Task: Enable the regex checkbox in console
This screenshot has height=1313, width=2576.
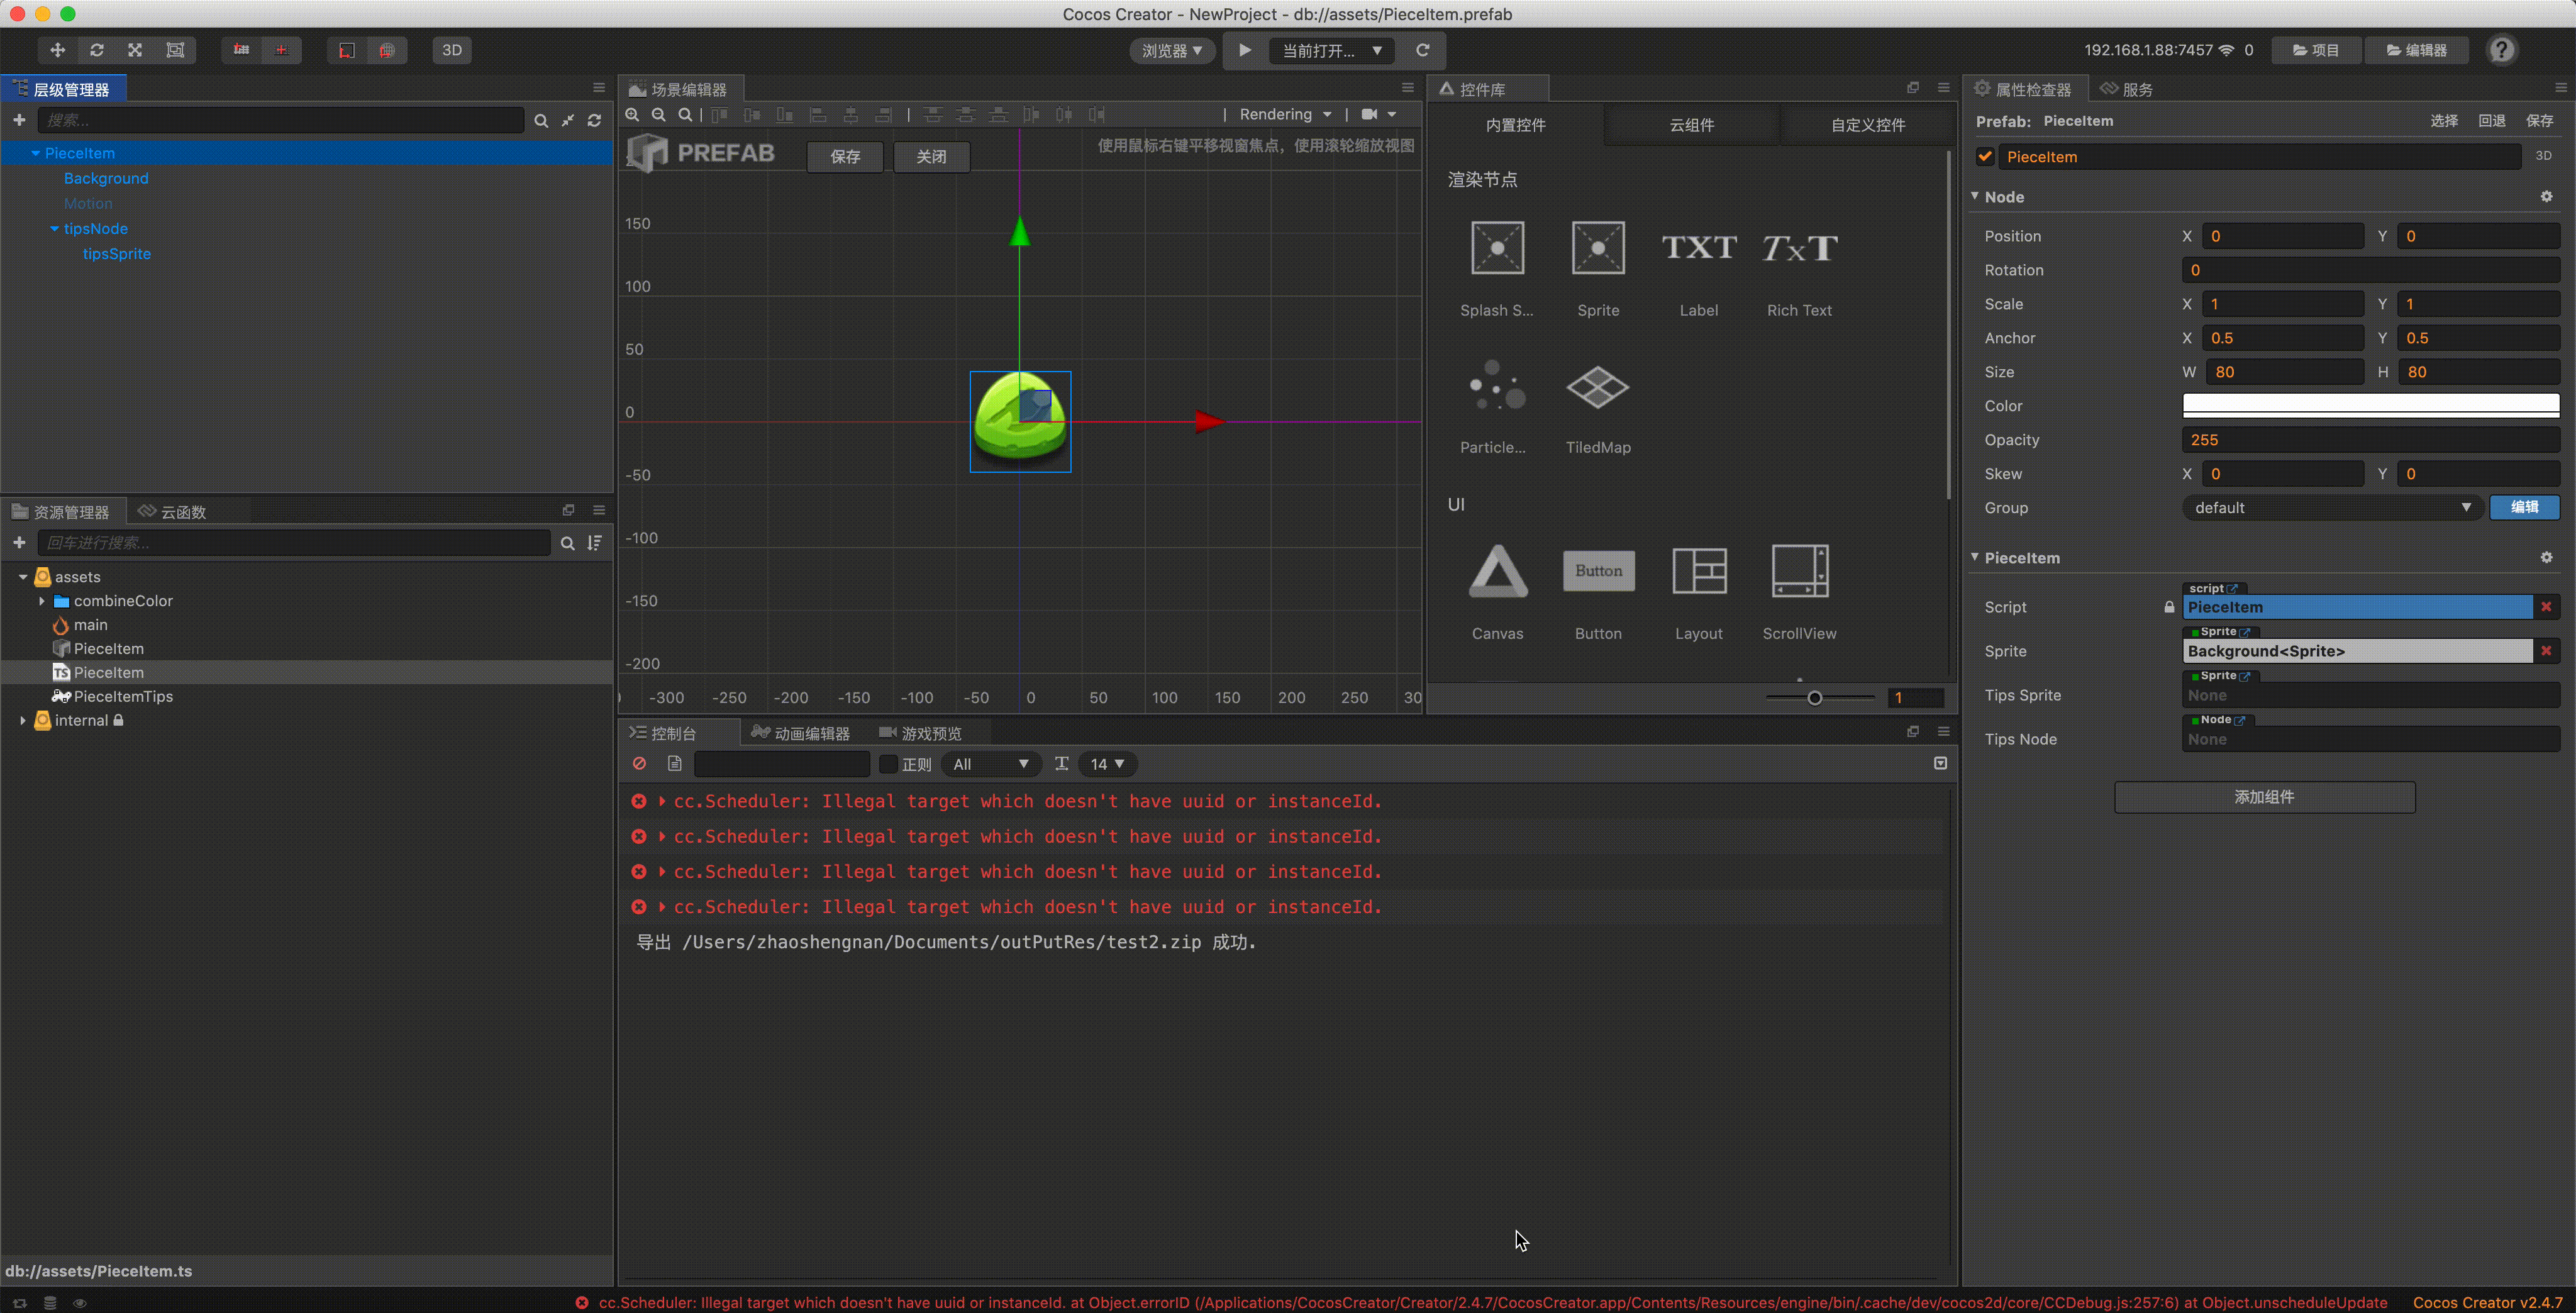Action: click(887, 764)
